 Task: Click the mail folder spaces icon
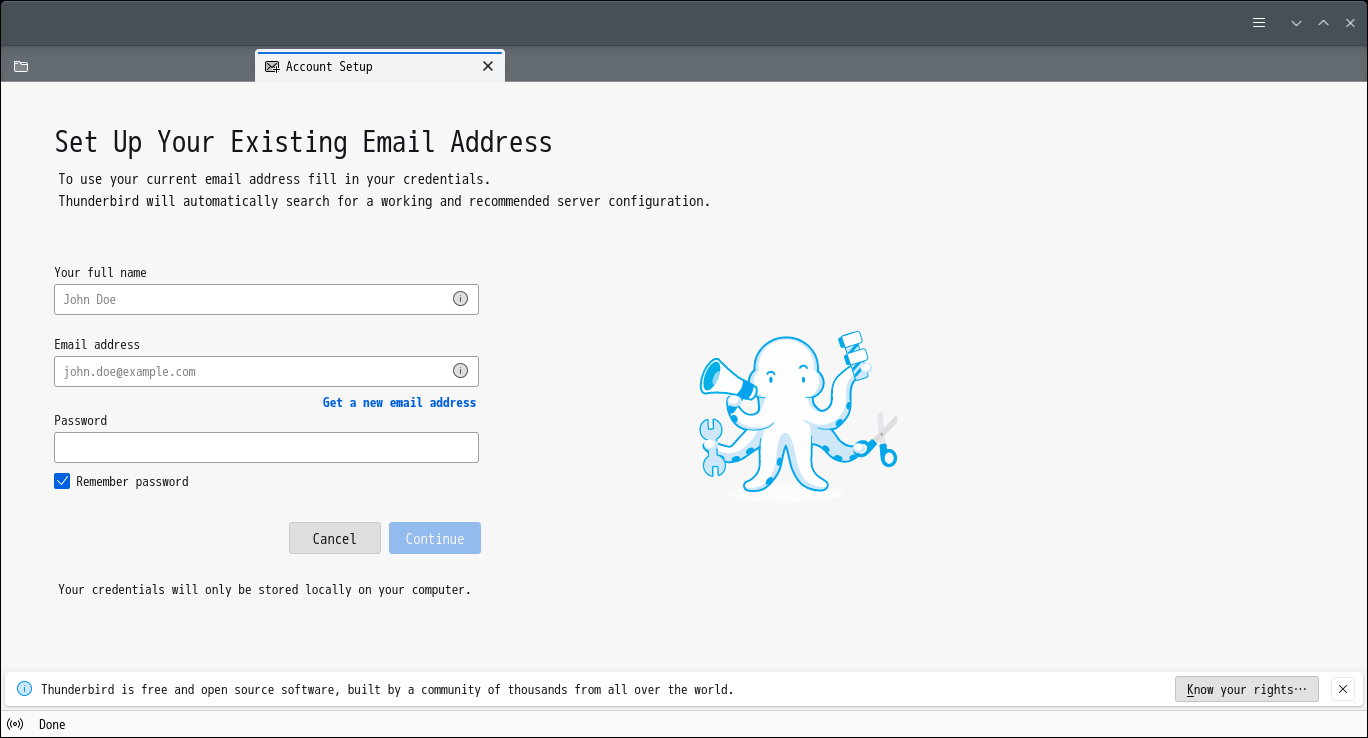click(x=21, y=67)
